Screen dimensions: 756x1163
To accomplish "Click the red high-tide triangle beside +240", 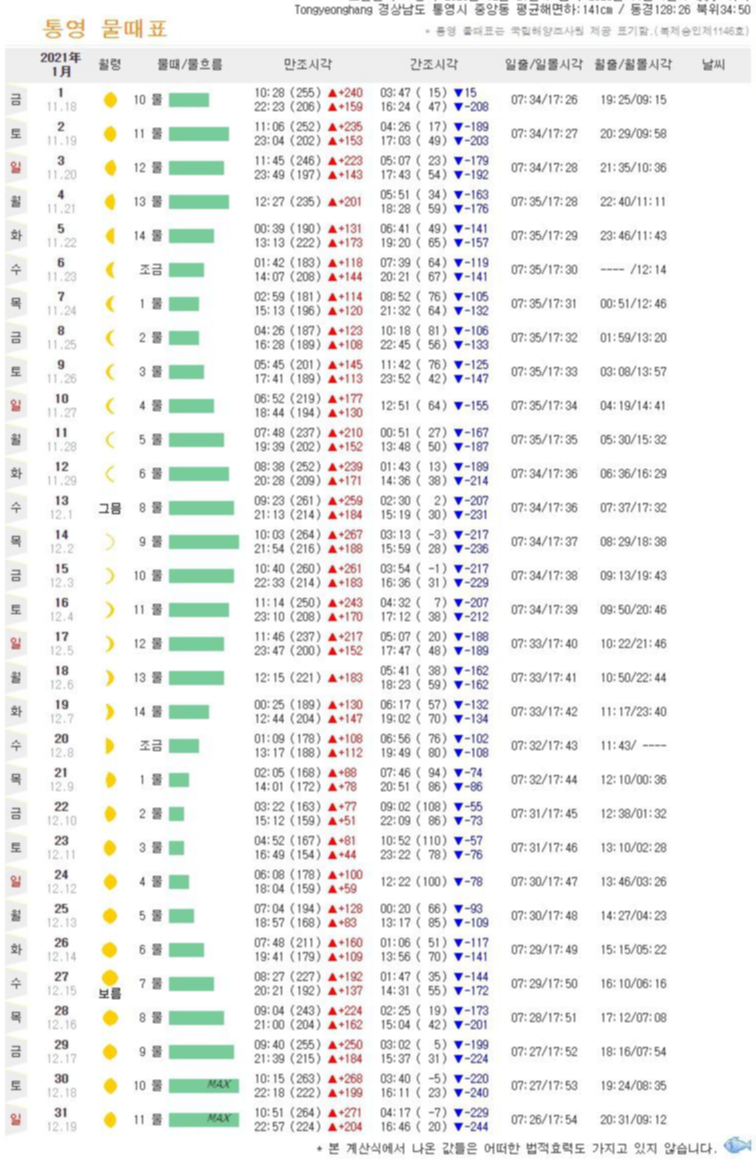I will pos(332,93).
